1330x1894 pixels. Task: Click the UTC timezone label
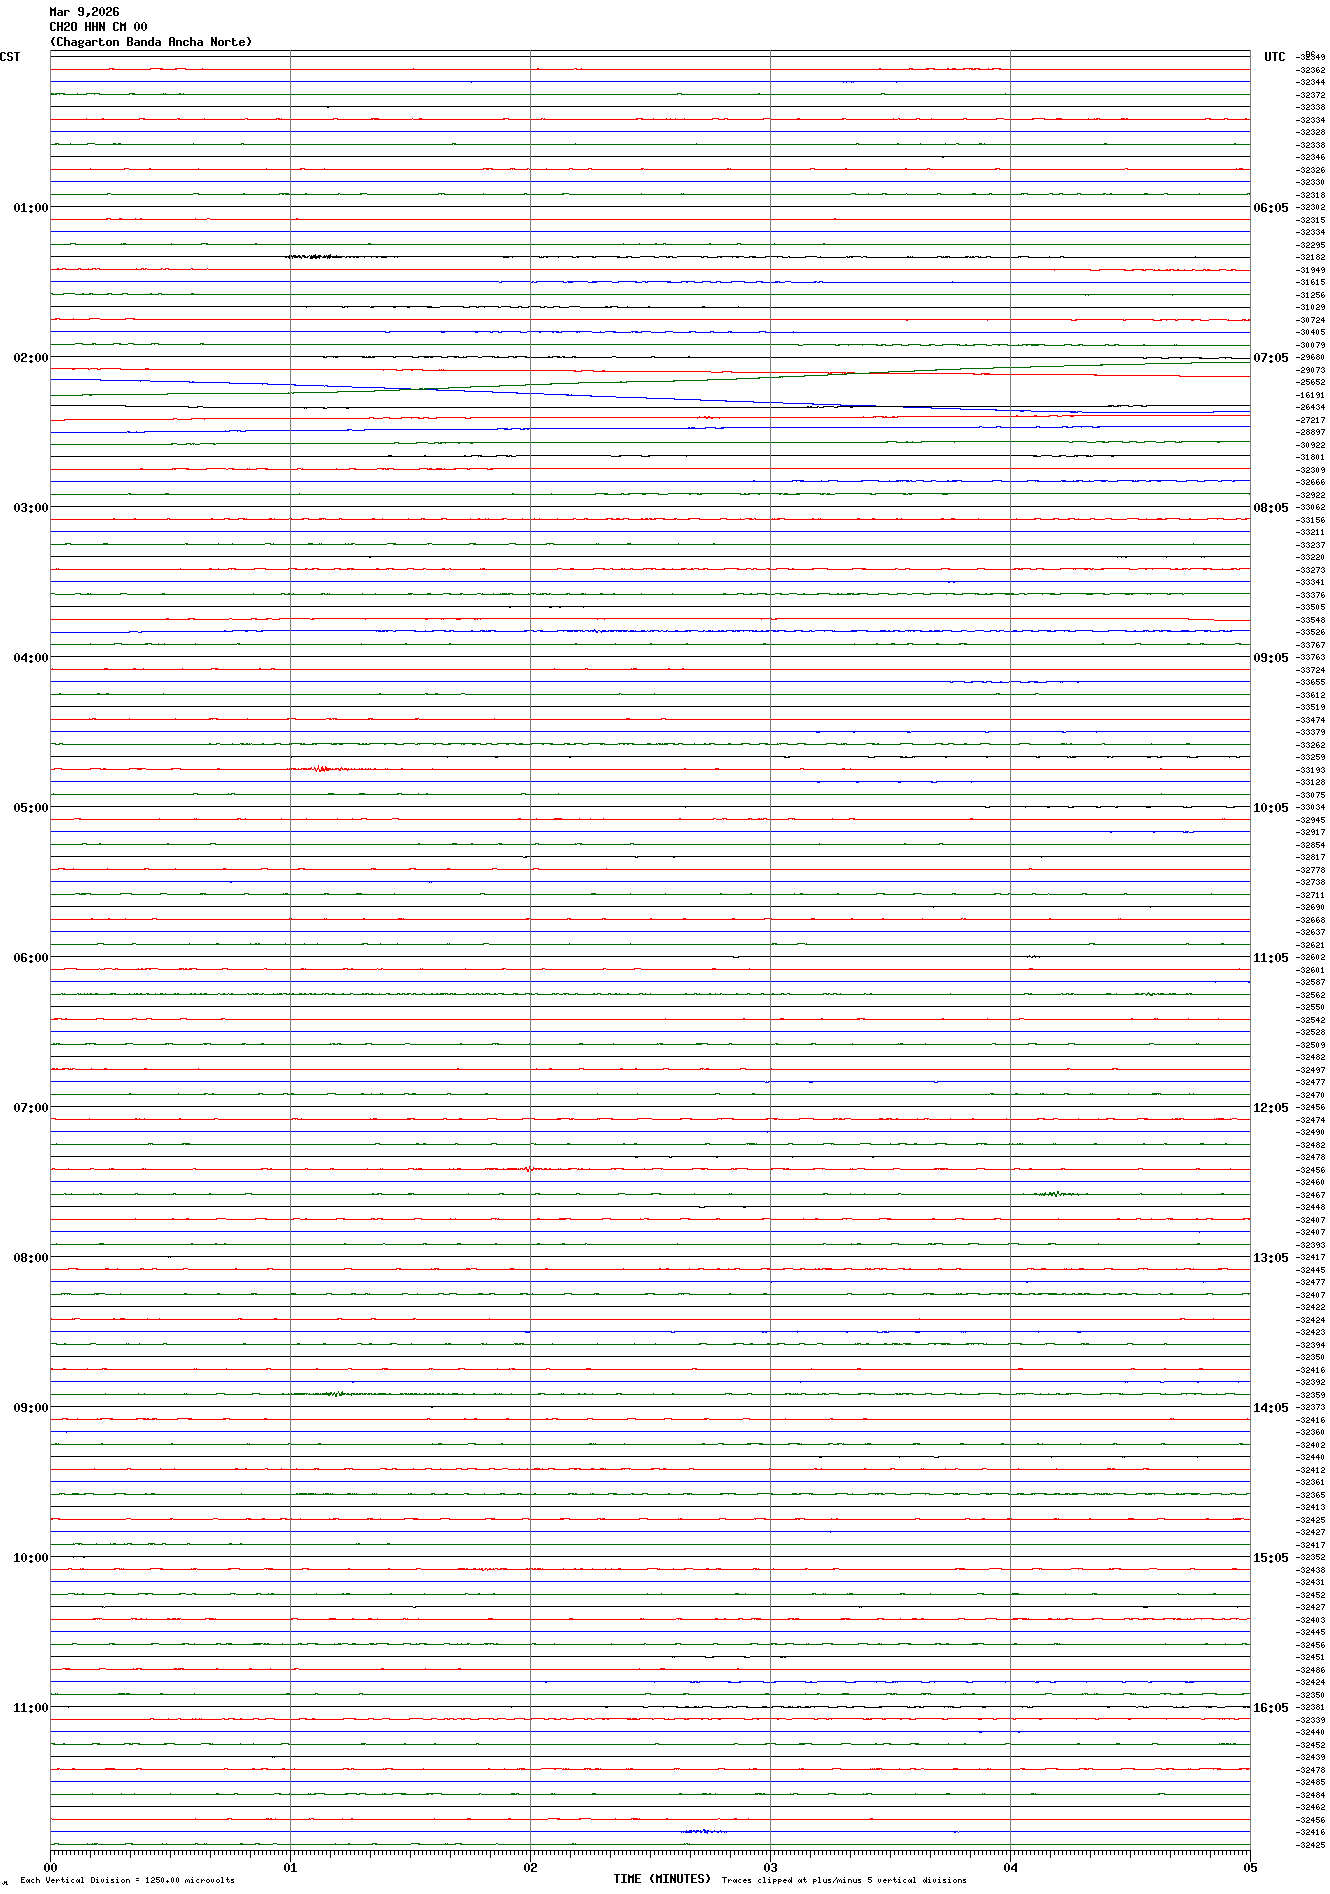[x=1274, y=57]
